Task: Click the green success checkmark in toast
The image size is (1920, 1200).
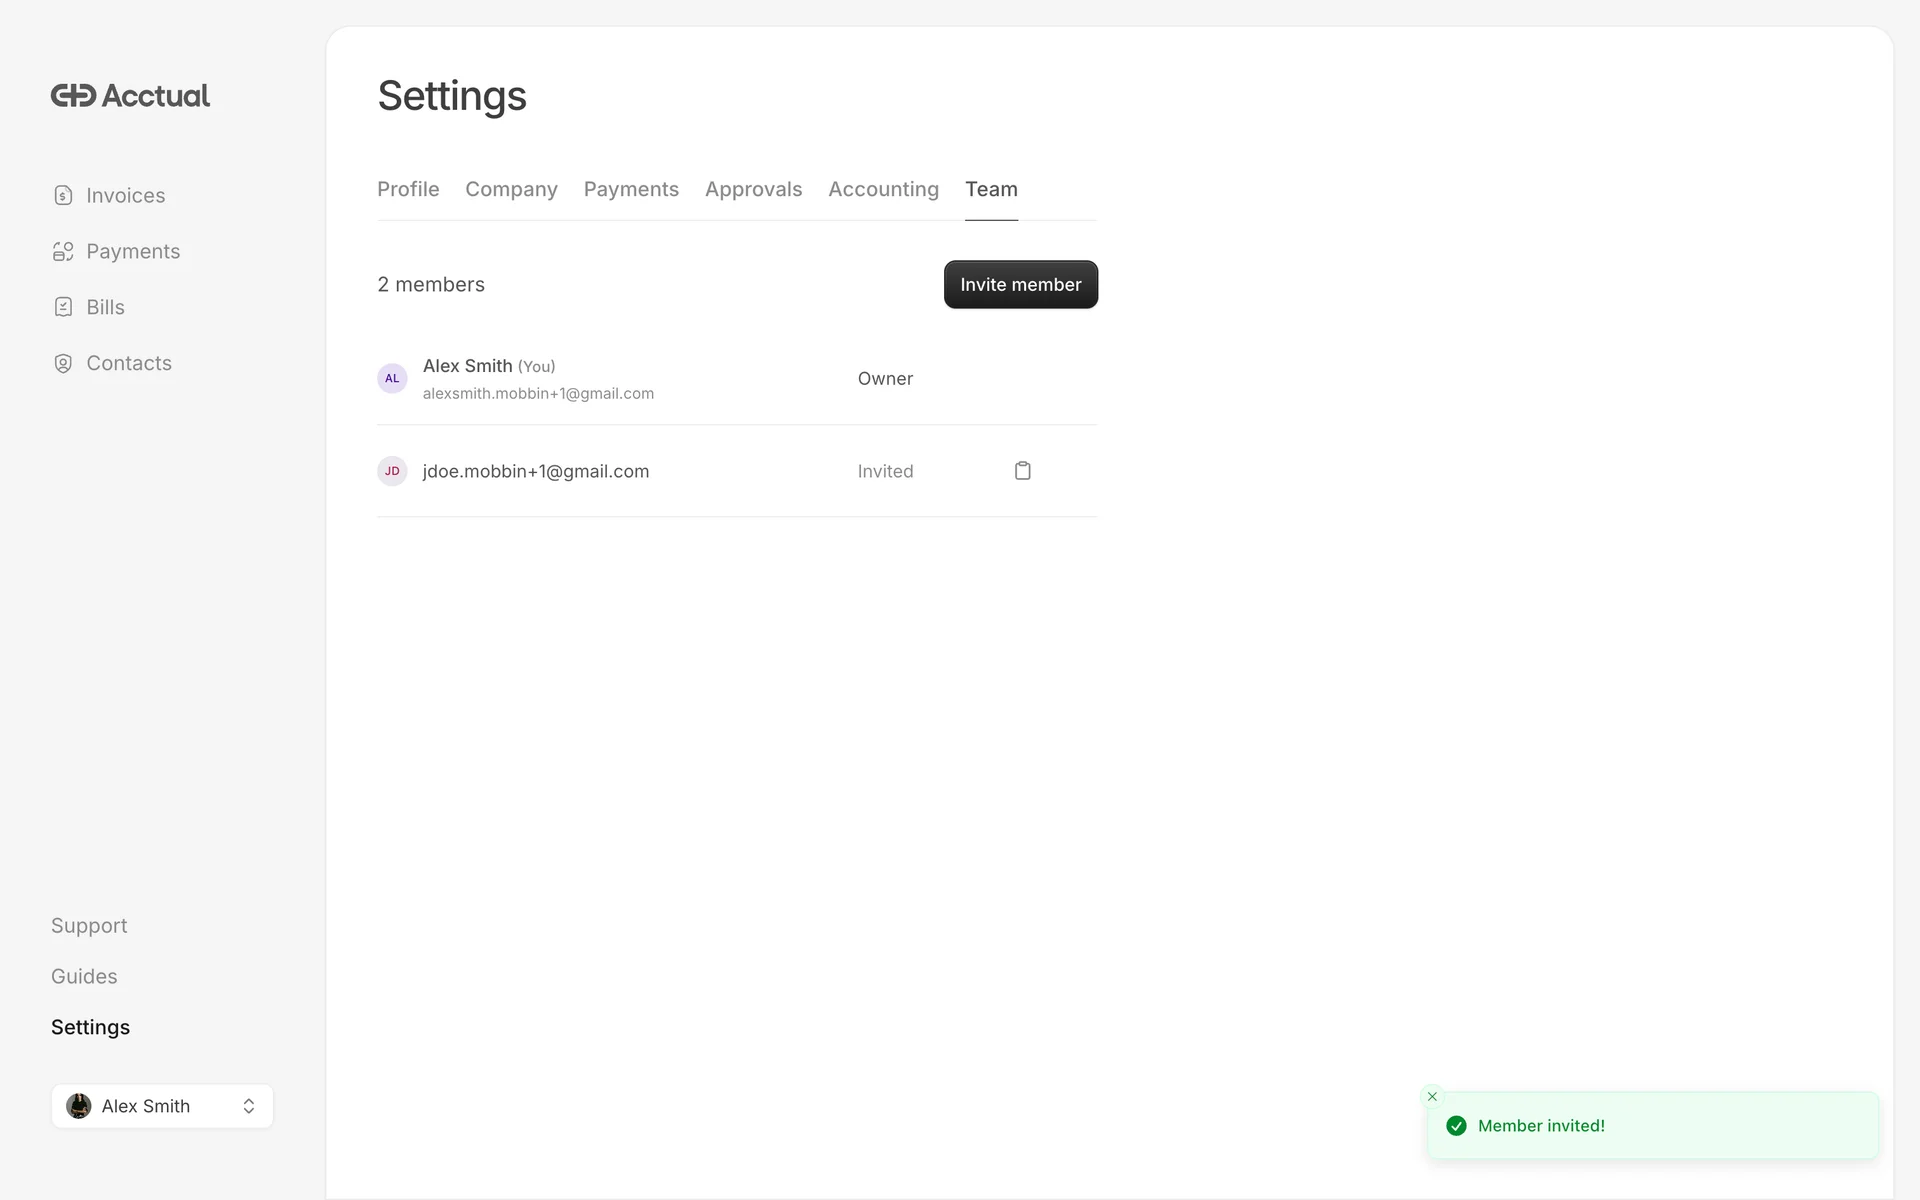Action: click(x=1456, y=1126)
